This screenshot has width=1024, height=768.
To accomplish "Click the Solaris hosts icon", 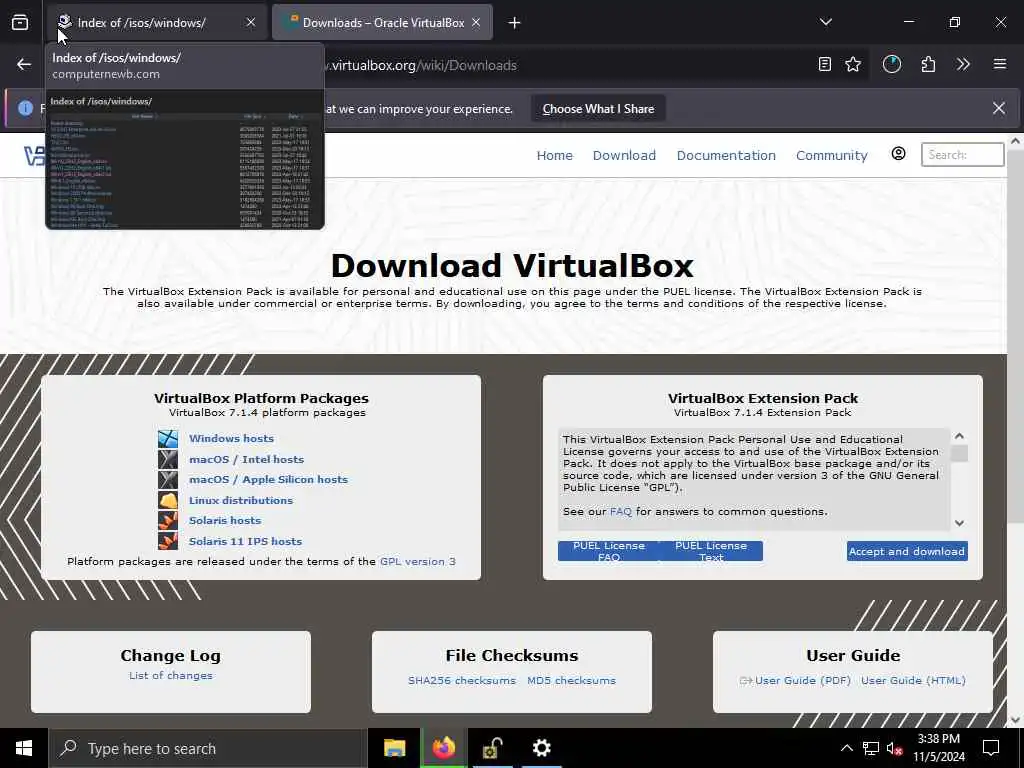I will [168, 520].
